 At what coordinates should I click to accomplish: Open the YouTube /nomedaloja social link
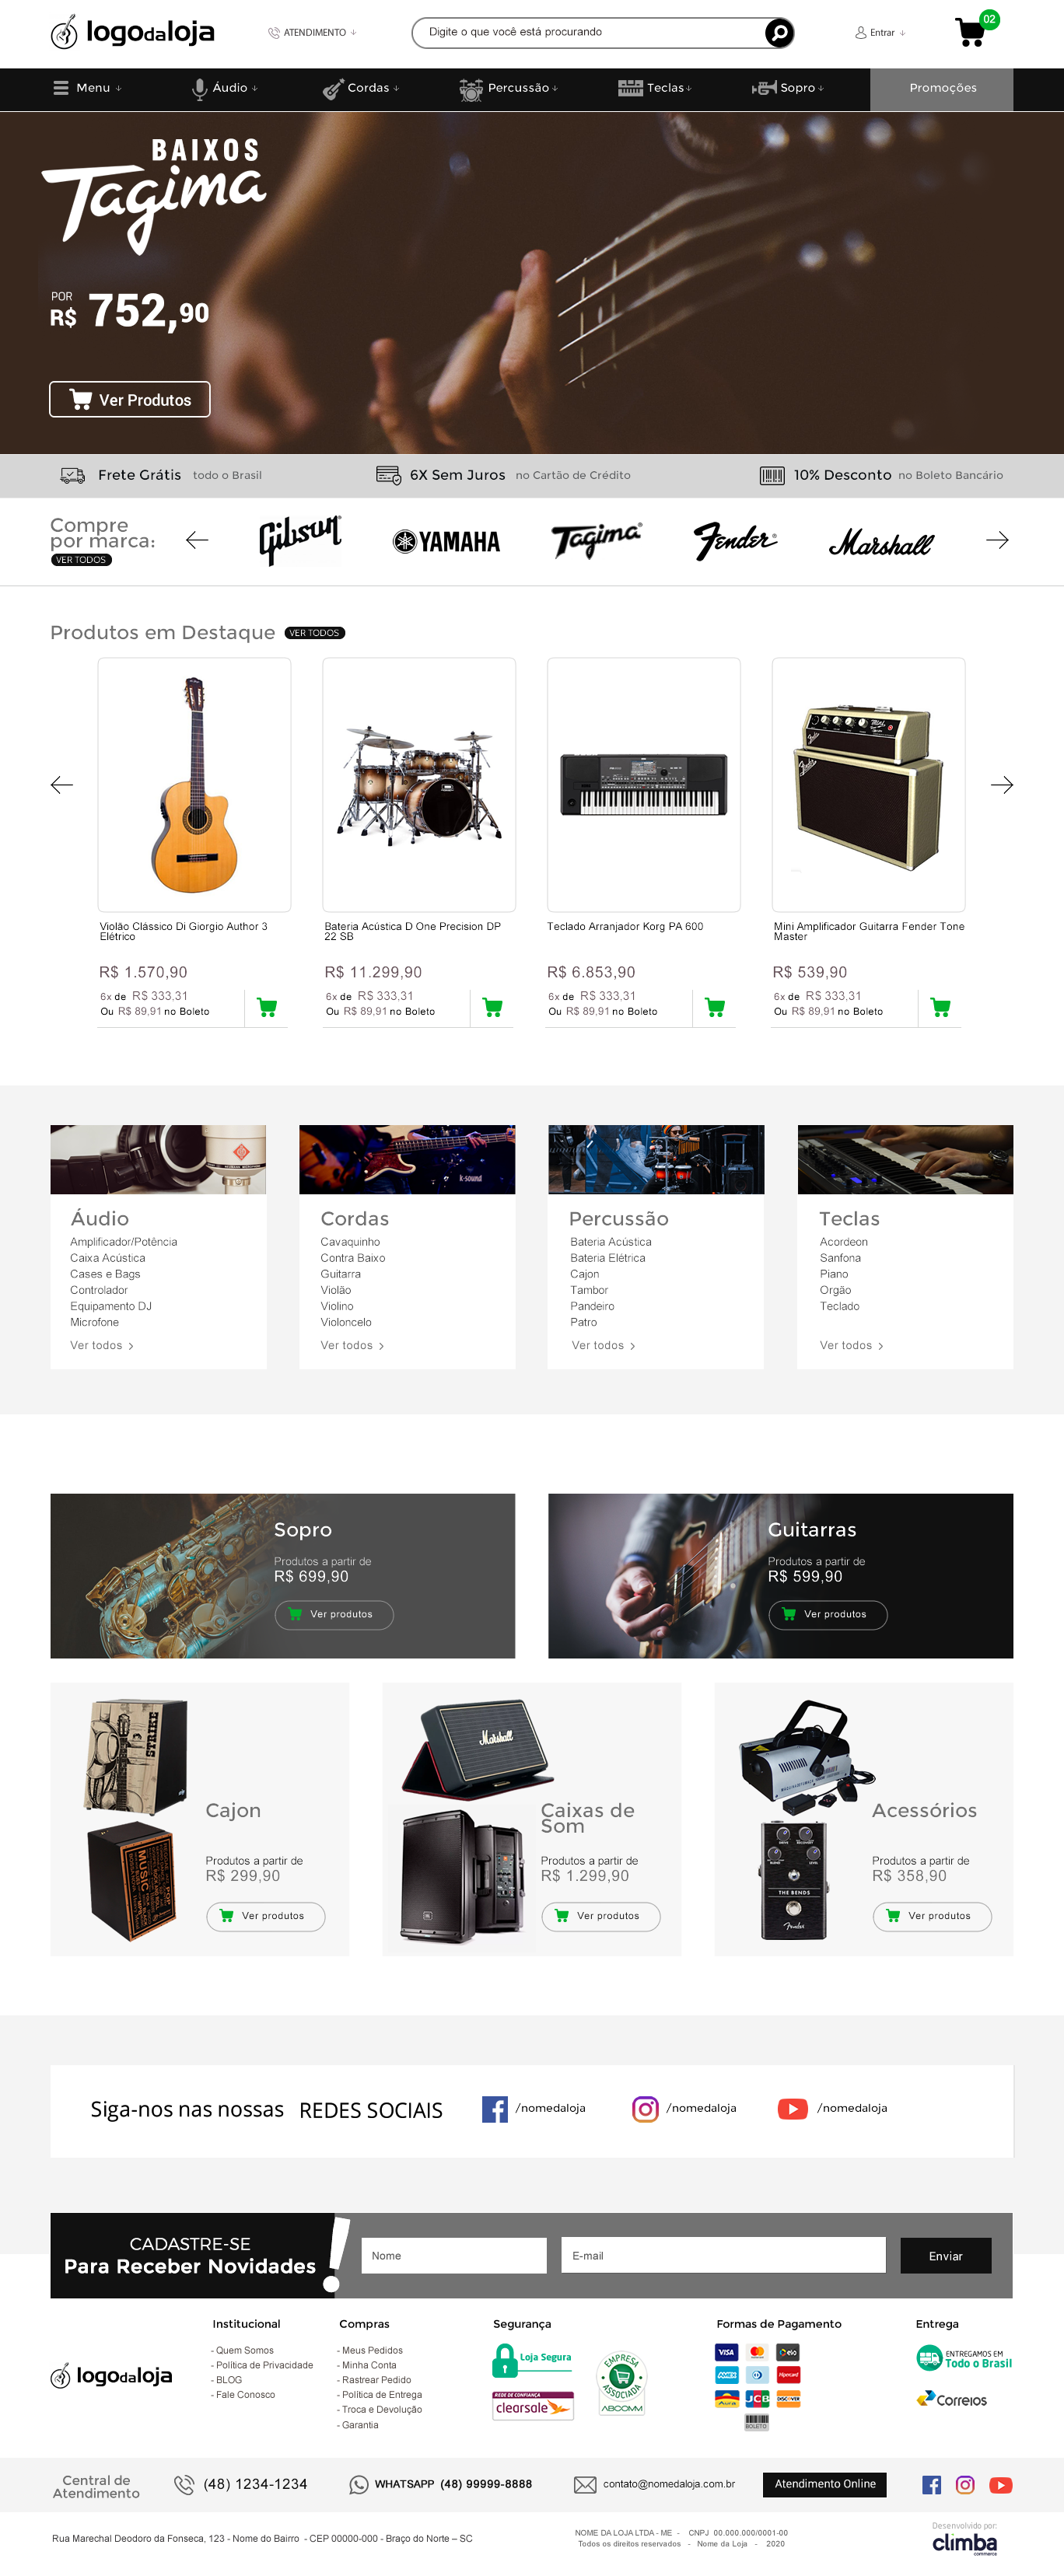coord(832,2108)
